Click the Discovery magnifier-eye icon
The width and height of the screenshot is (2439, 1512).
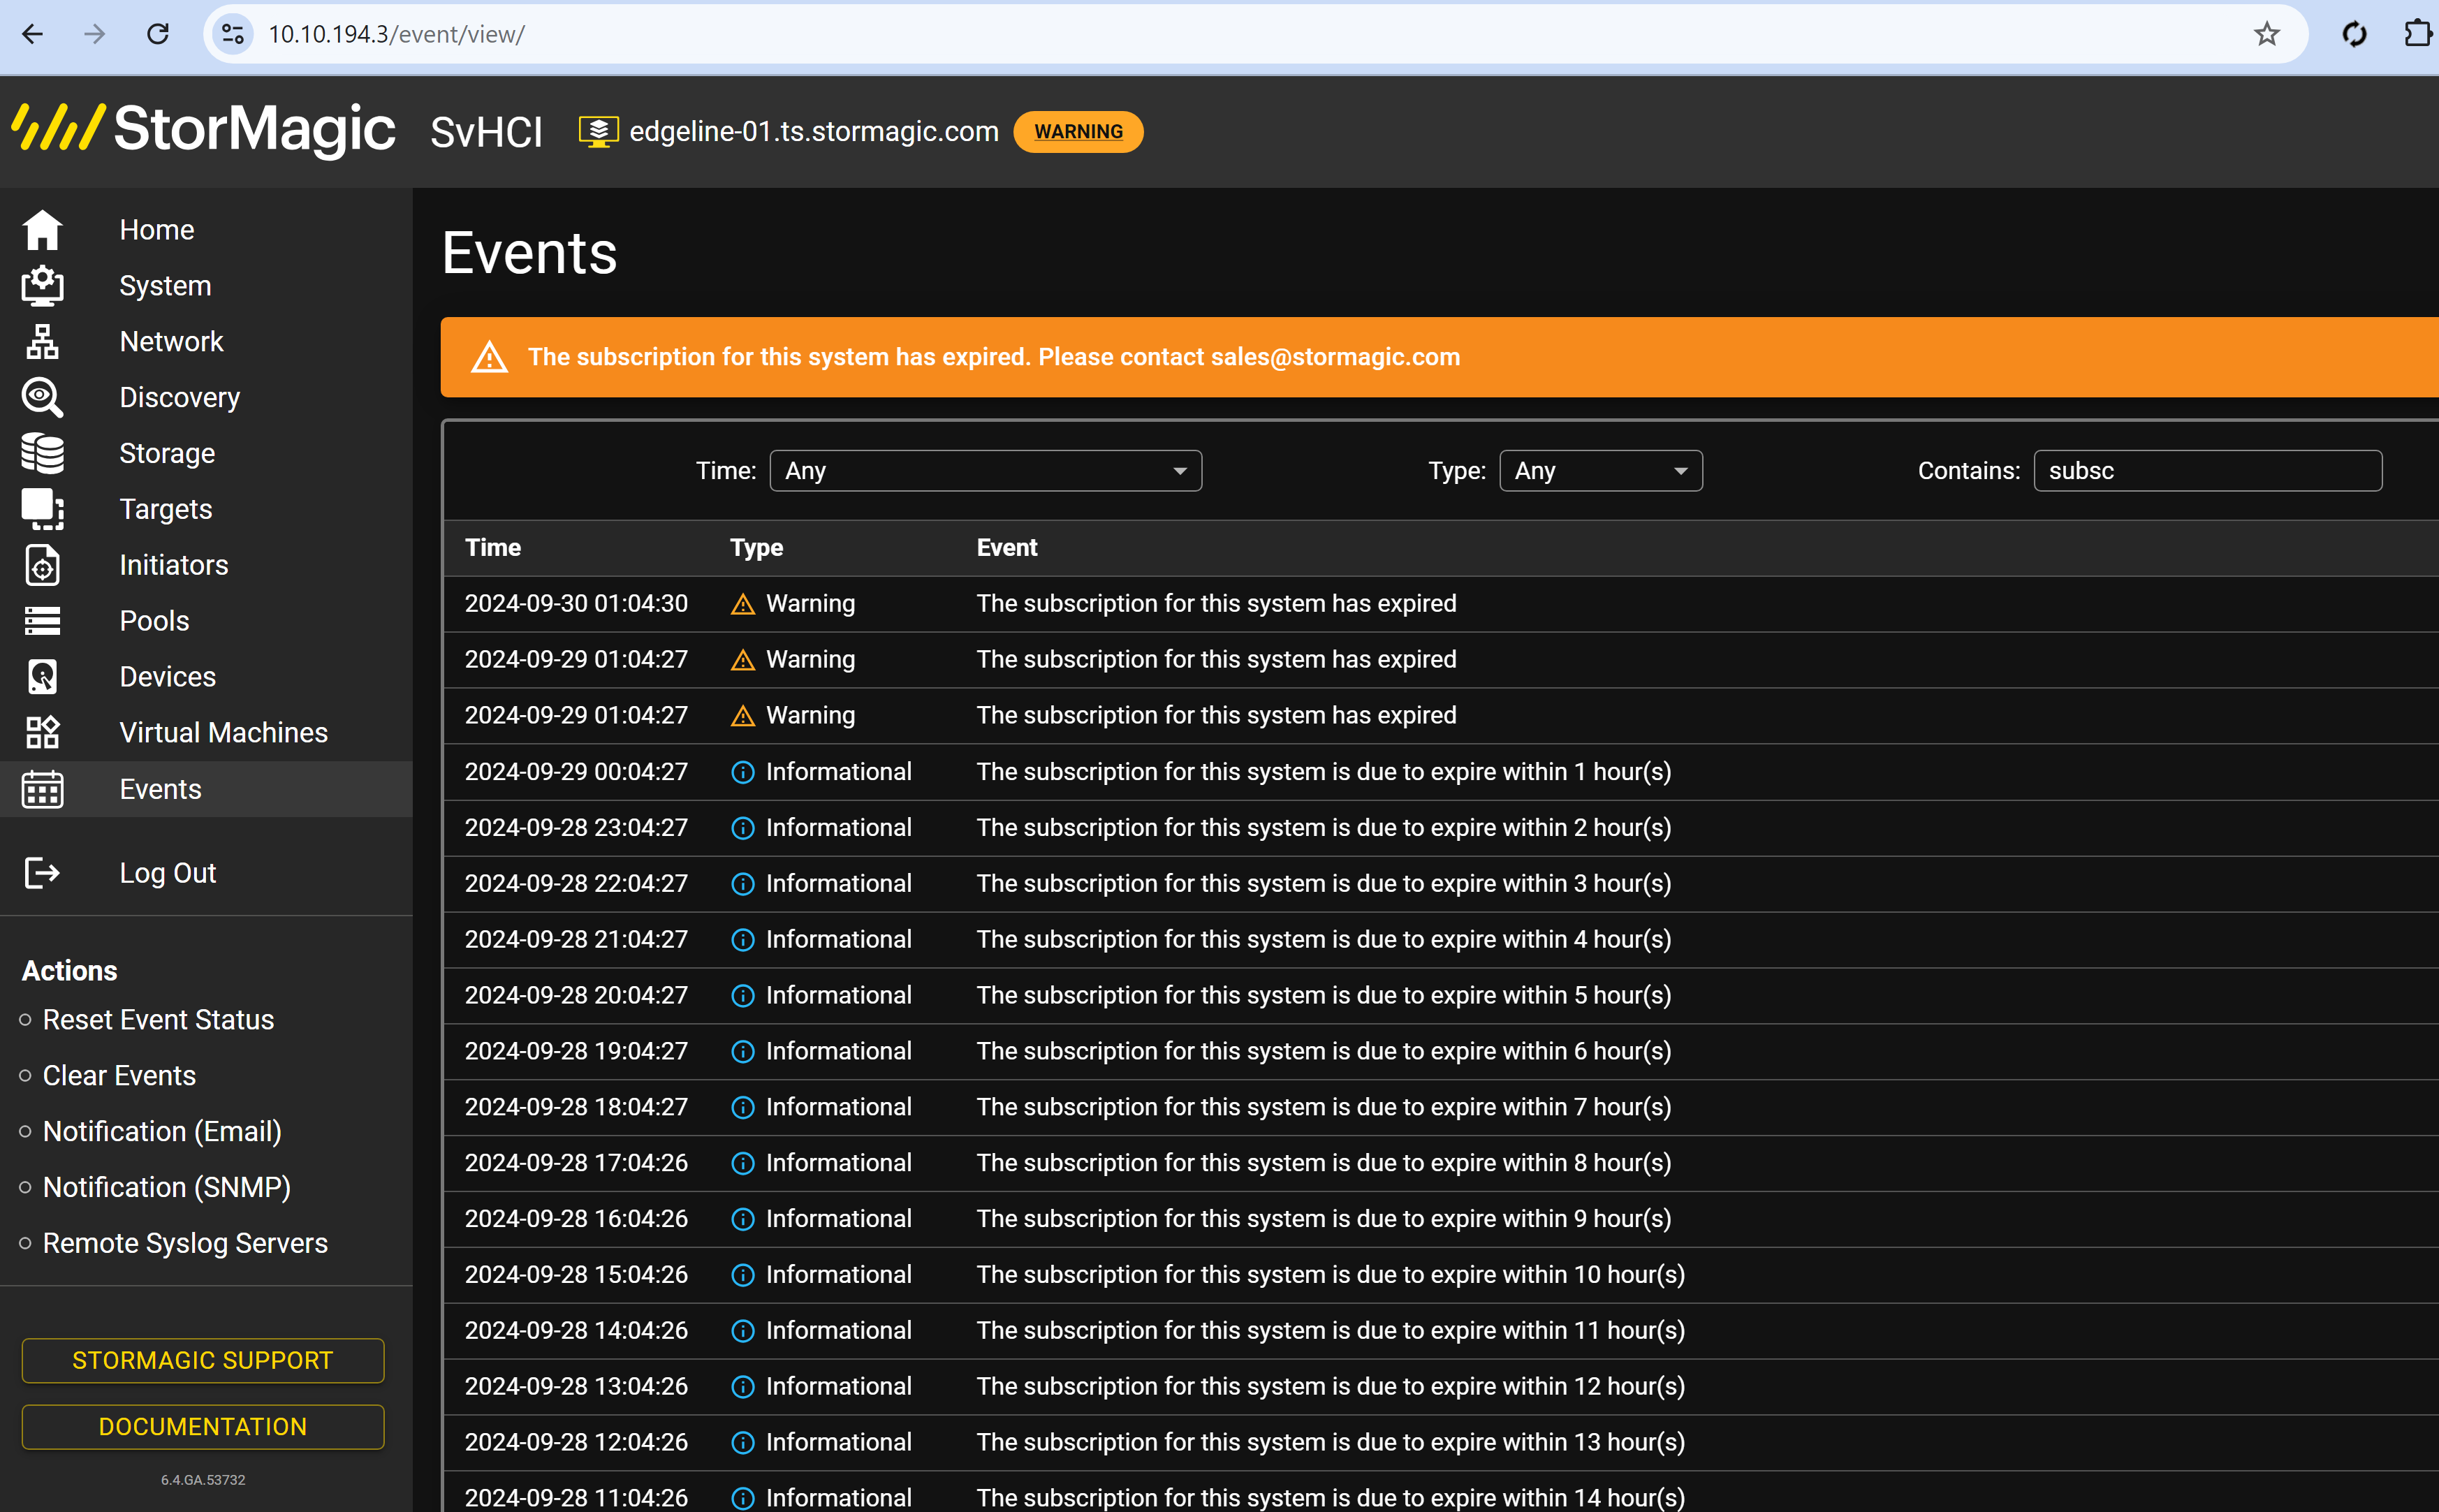42,398
